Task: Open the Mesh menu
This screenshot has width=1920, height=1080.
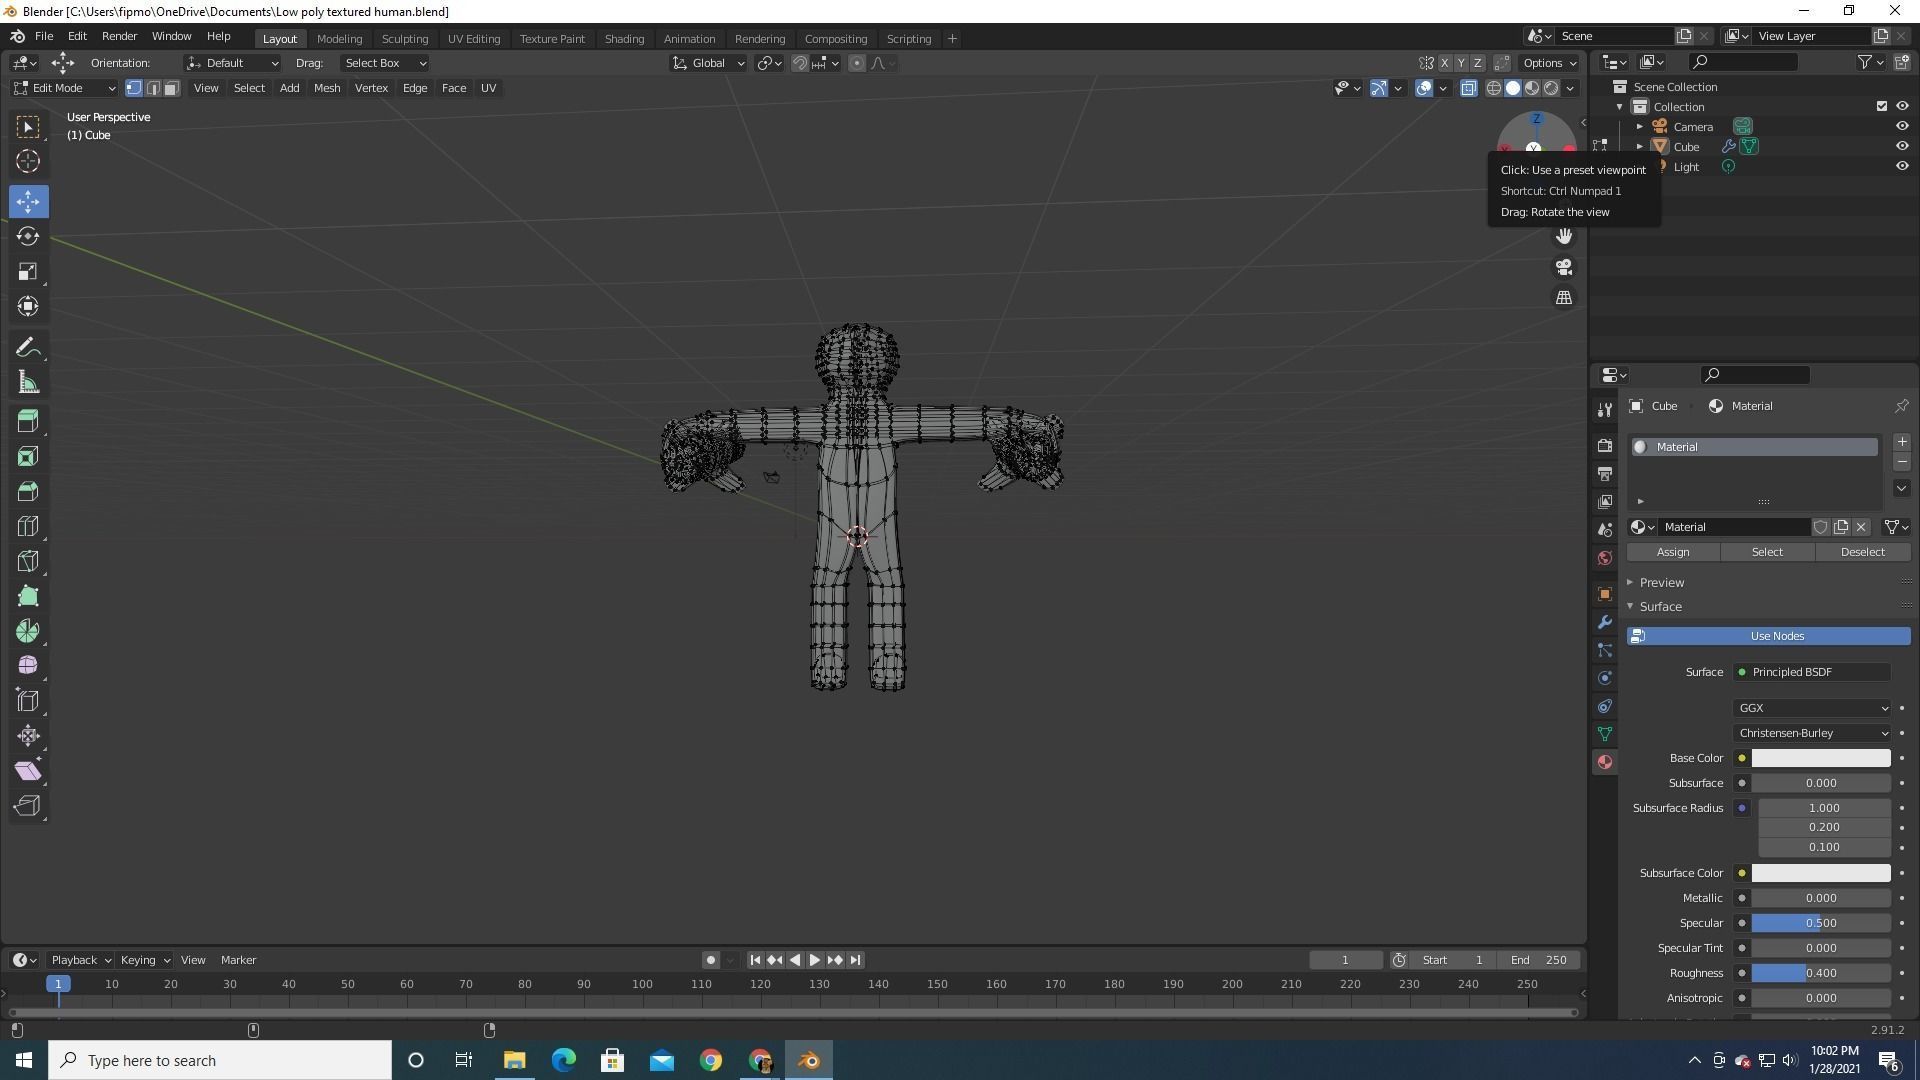Action: [327, 88]
